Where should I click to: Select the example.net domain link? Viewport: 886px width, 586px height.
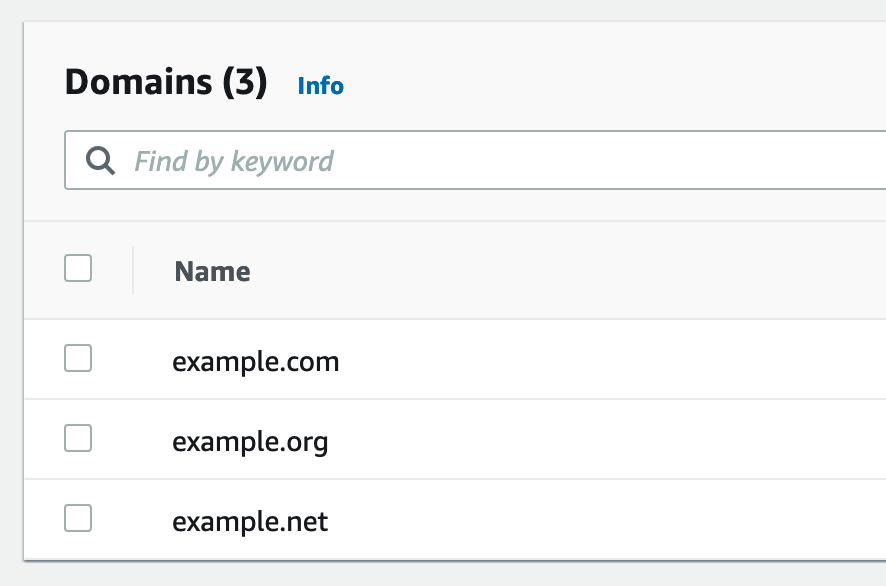click(x=249, y=521)
